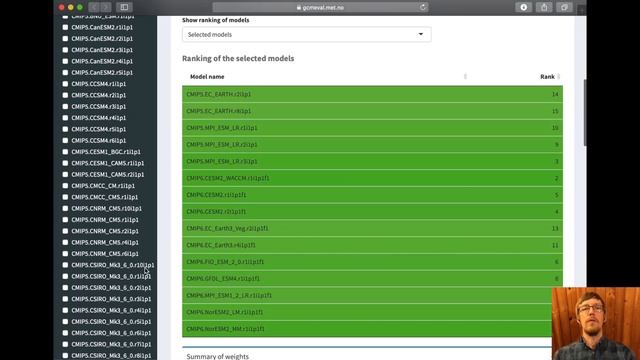640x360 pixels.
Task: Show all Safari tabs overview
Action: pyautogui.click(x=564, y=7)
